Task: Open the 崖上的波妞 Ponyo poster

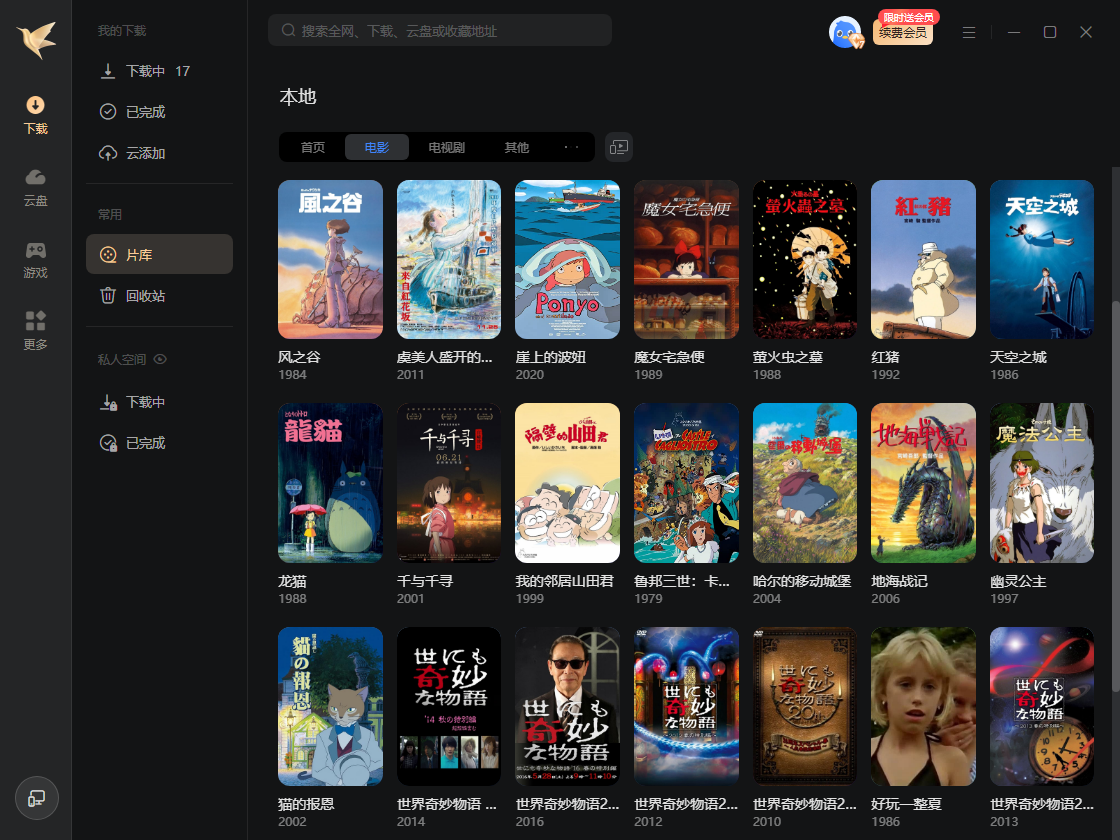Action: click(567, 259)
